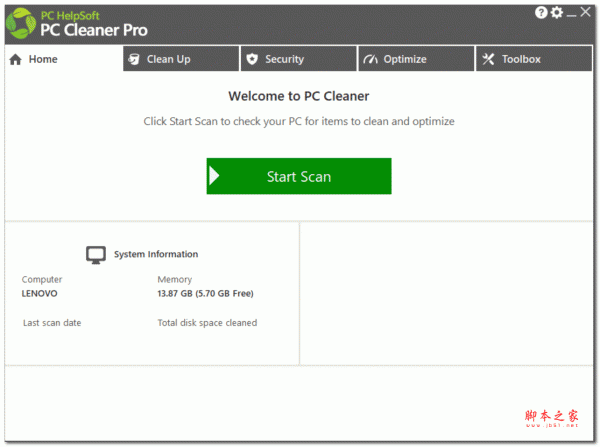Click the 'Welcome to PC Cleaner' heading
This screenshot has width=600, height=447.
click(x=299, y=96)
